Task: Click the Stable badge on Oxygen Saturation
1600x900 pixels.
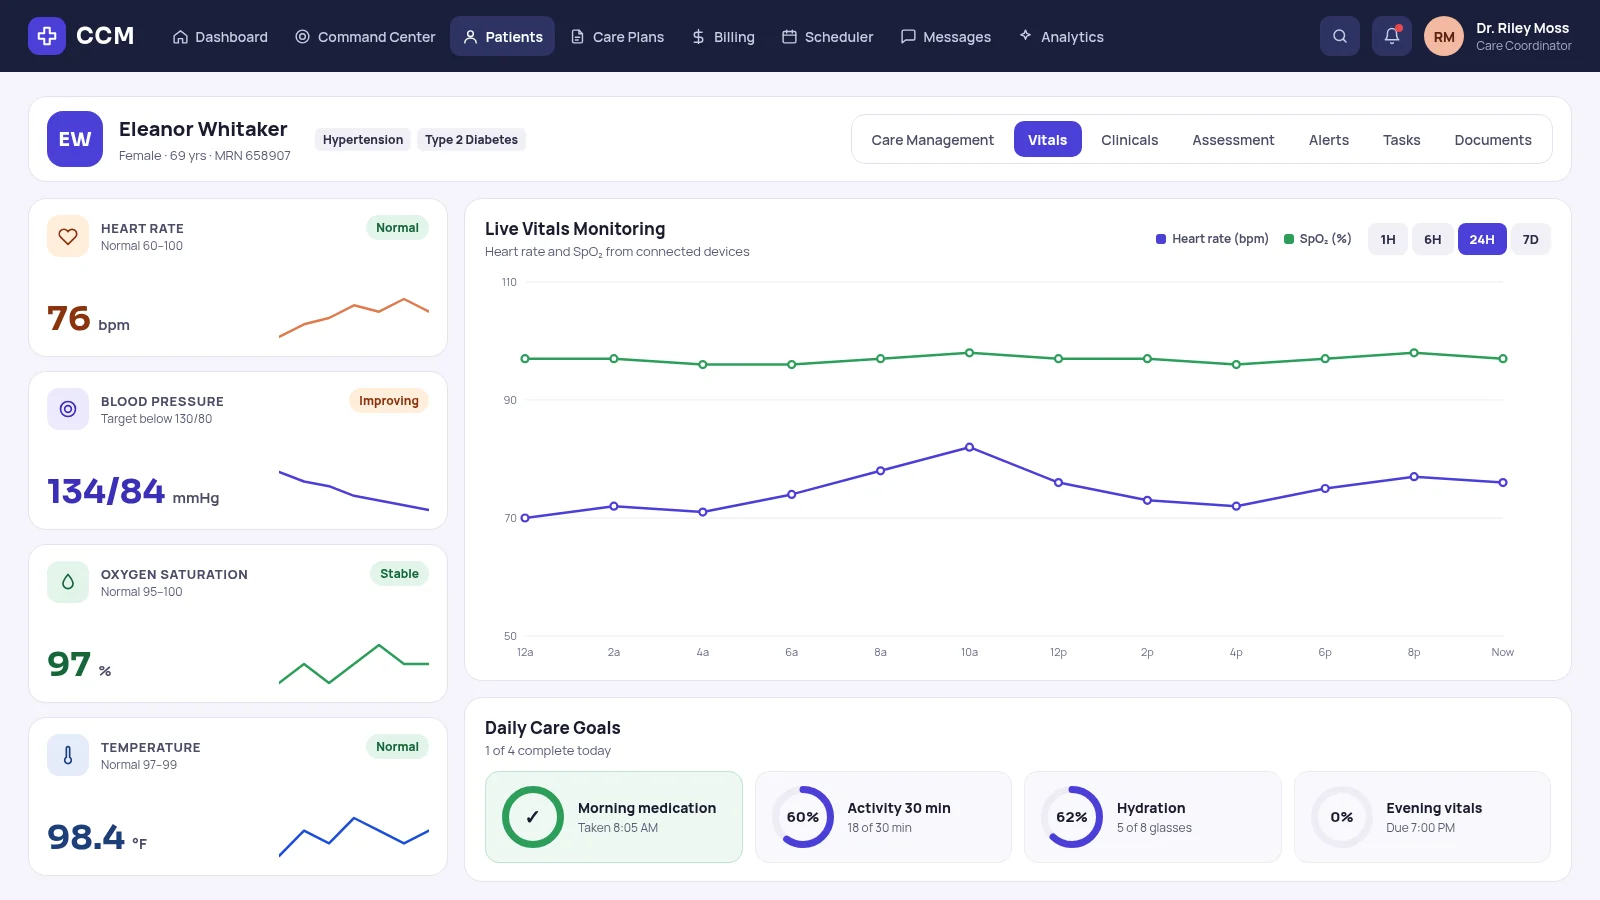Action: pos(399,574)
